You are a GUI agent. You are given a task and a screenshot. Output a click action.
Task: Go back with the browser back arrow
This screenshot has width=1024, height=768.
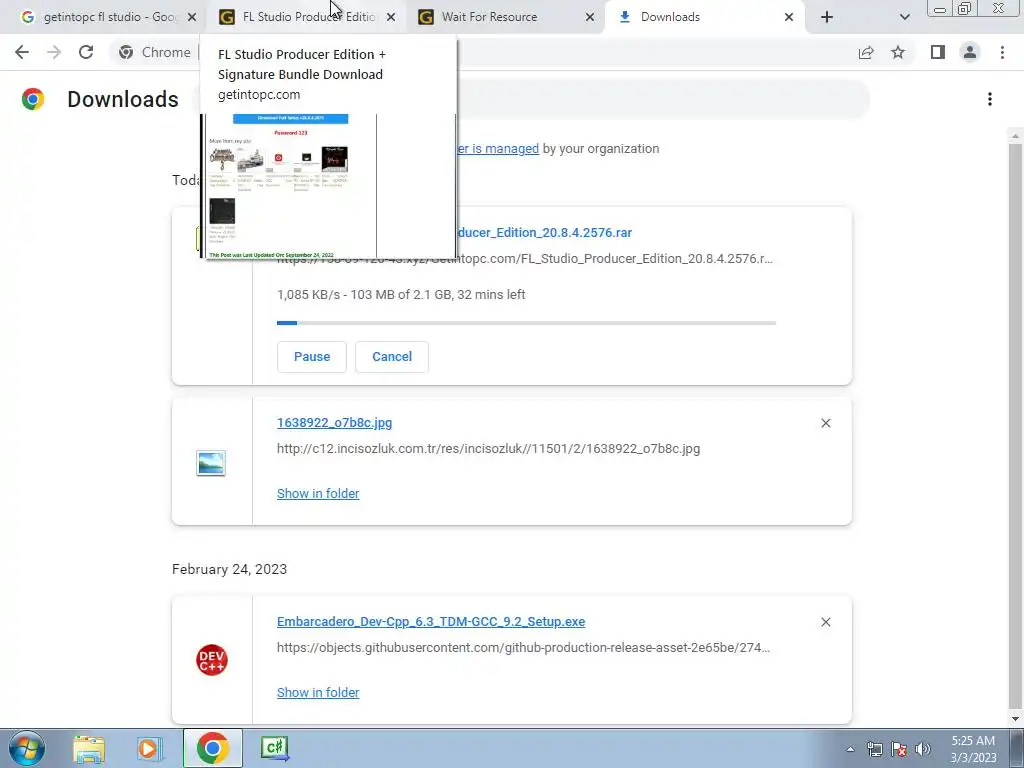22,52
